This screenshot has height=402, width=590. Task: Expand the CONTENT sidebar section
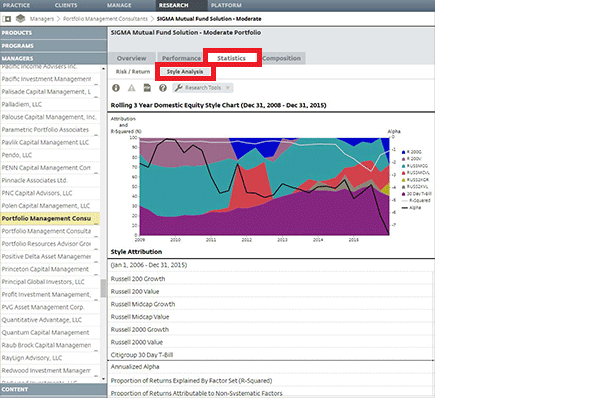53,390
